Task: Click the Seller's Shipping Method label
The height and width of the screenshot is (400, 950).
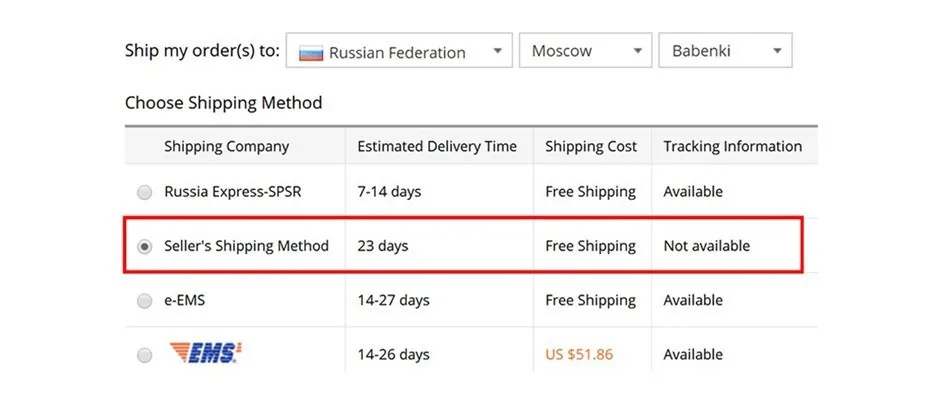Action: pyautogui.click(x=246, y=246)
